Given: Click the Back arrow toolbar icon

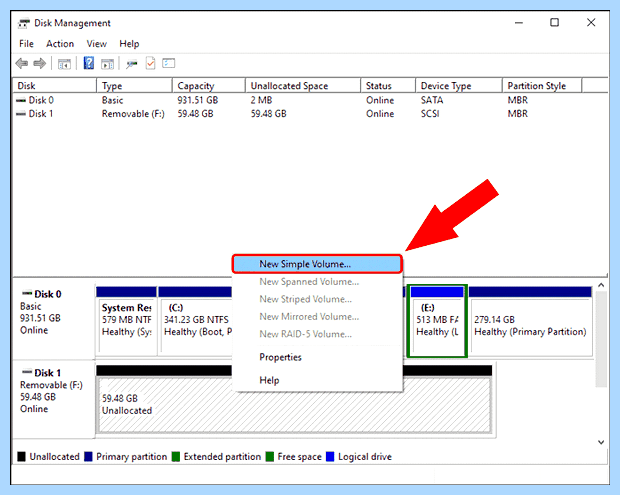Looking at the screenshot, I should 22,63.
